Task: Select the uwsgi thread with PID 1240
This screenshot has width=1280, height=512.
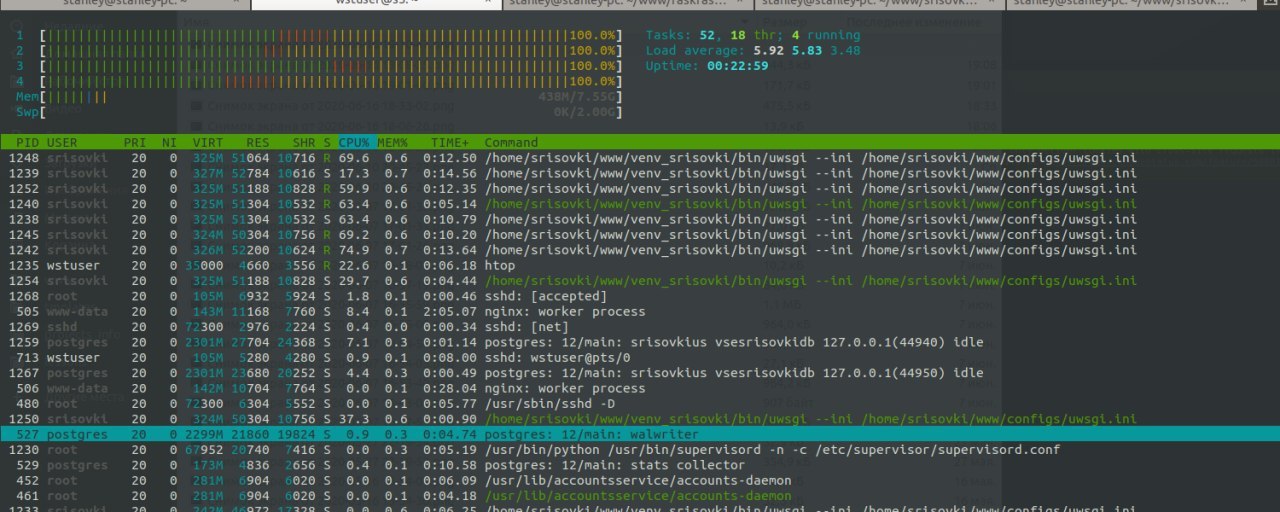Action: 640,204
